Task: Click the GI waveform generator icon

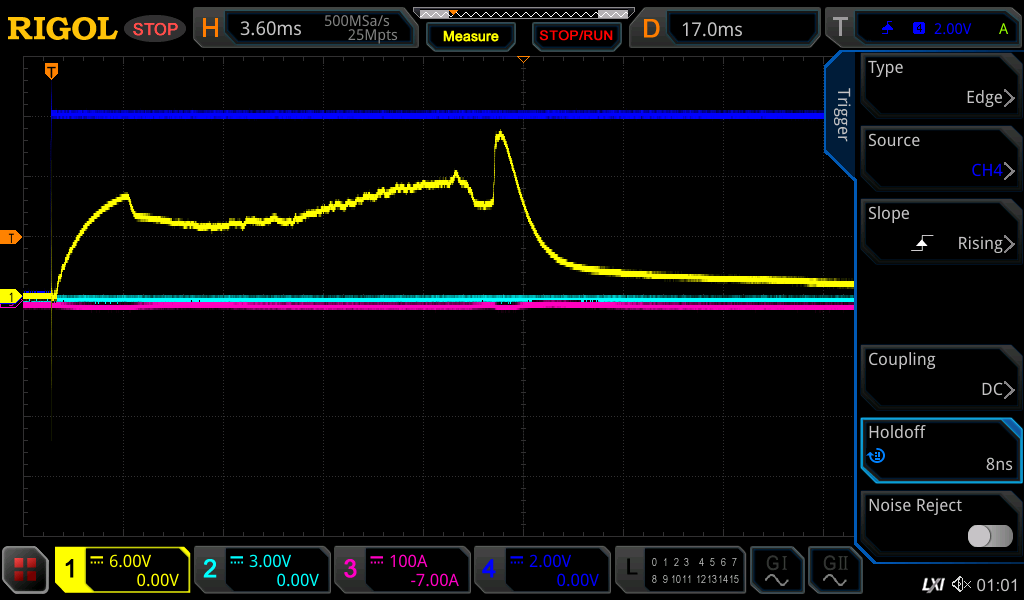Action: click(777, 570)
